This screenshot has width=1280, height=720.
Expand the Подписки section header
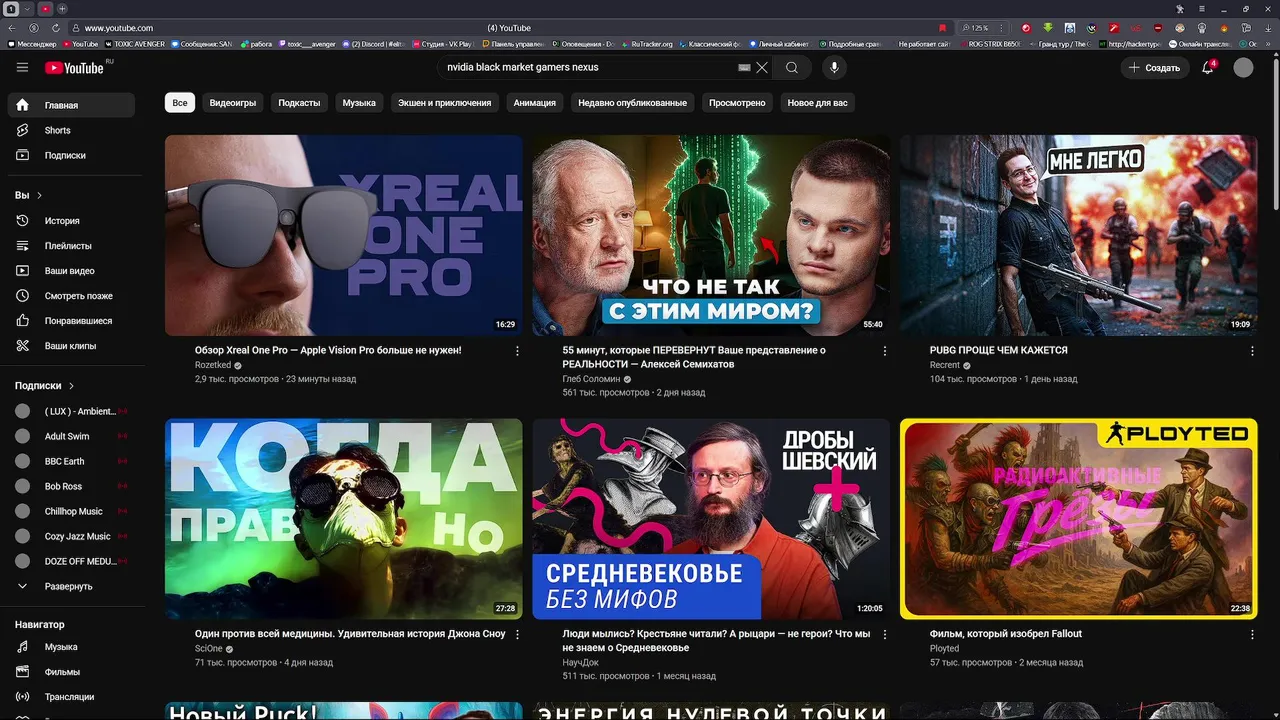pos(45,385)
